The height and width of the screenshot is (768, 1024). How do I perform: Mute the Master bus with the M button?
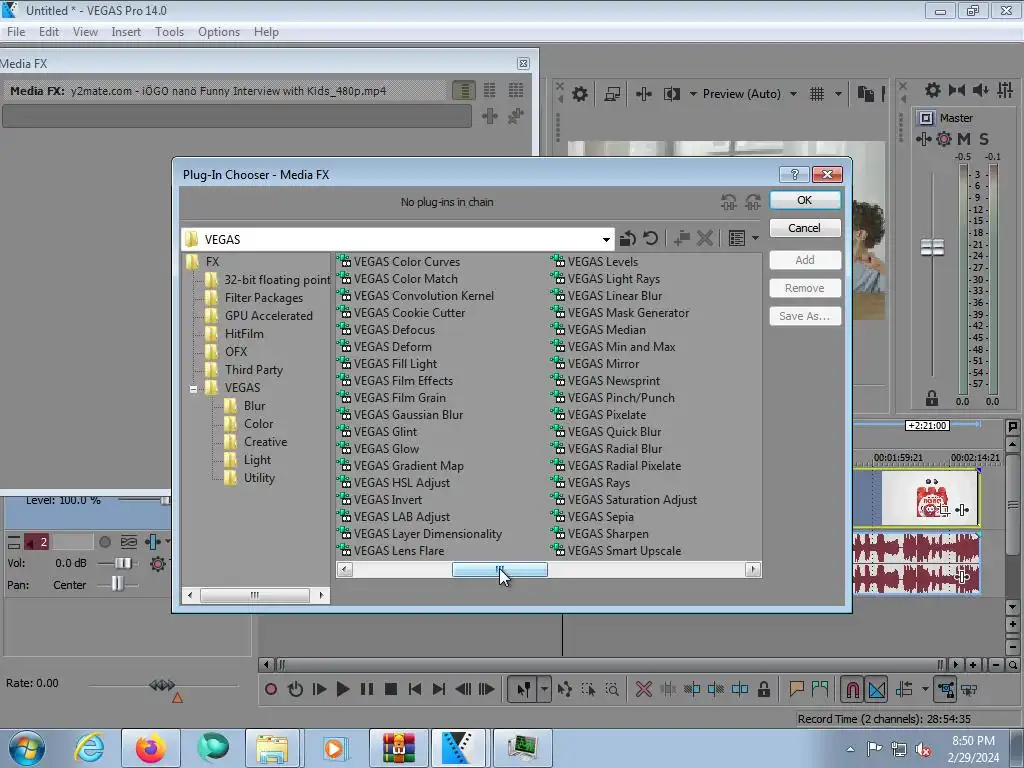[x=963, y=138]
